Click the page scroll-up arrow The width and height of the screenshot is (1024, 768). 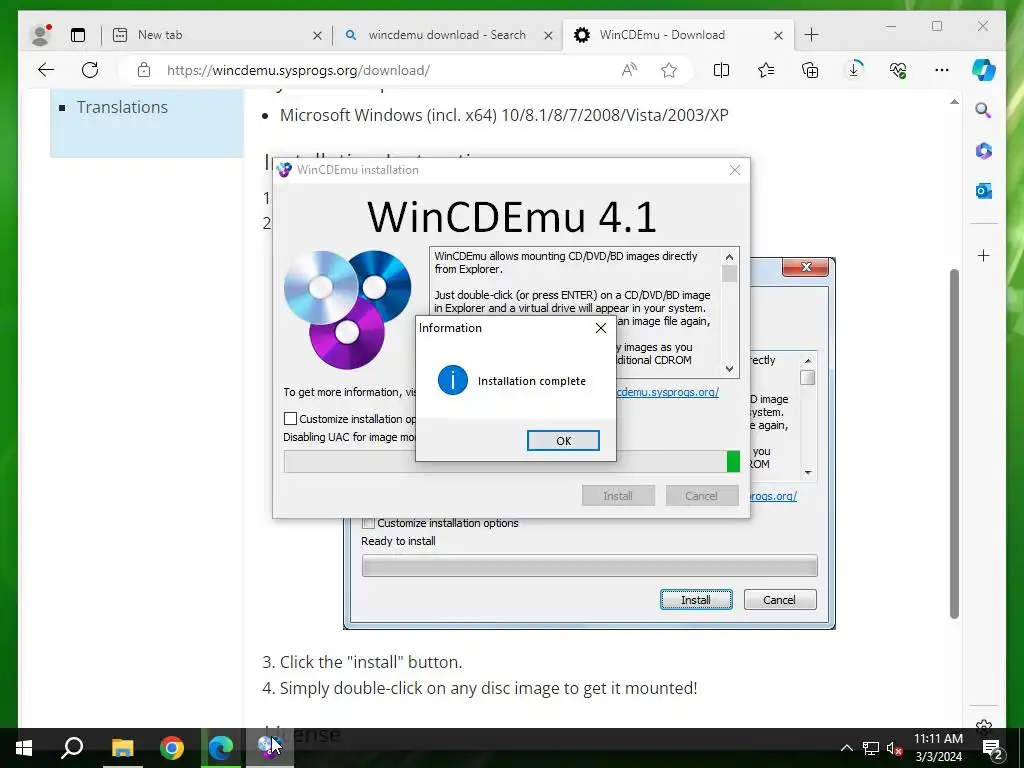pyautogui.click(x=954, y=102)
